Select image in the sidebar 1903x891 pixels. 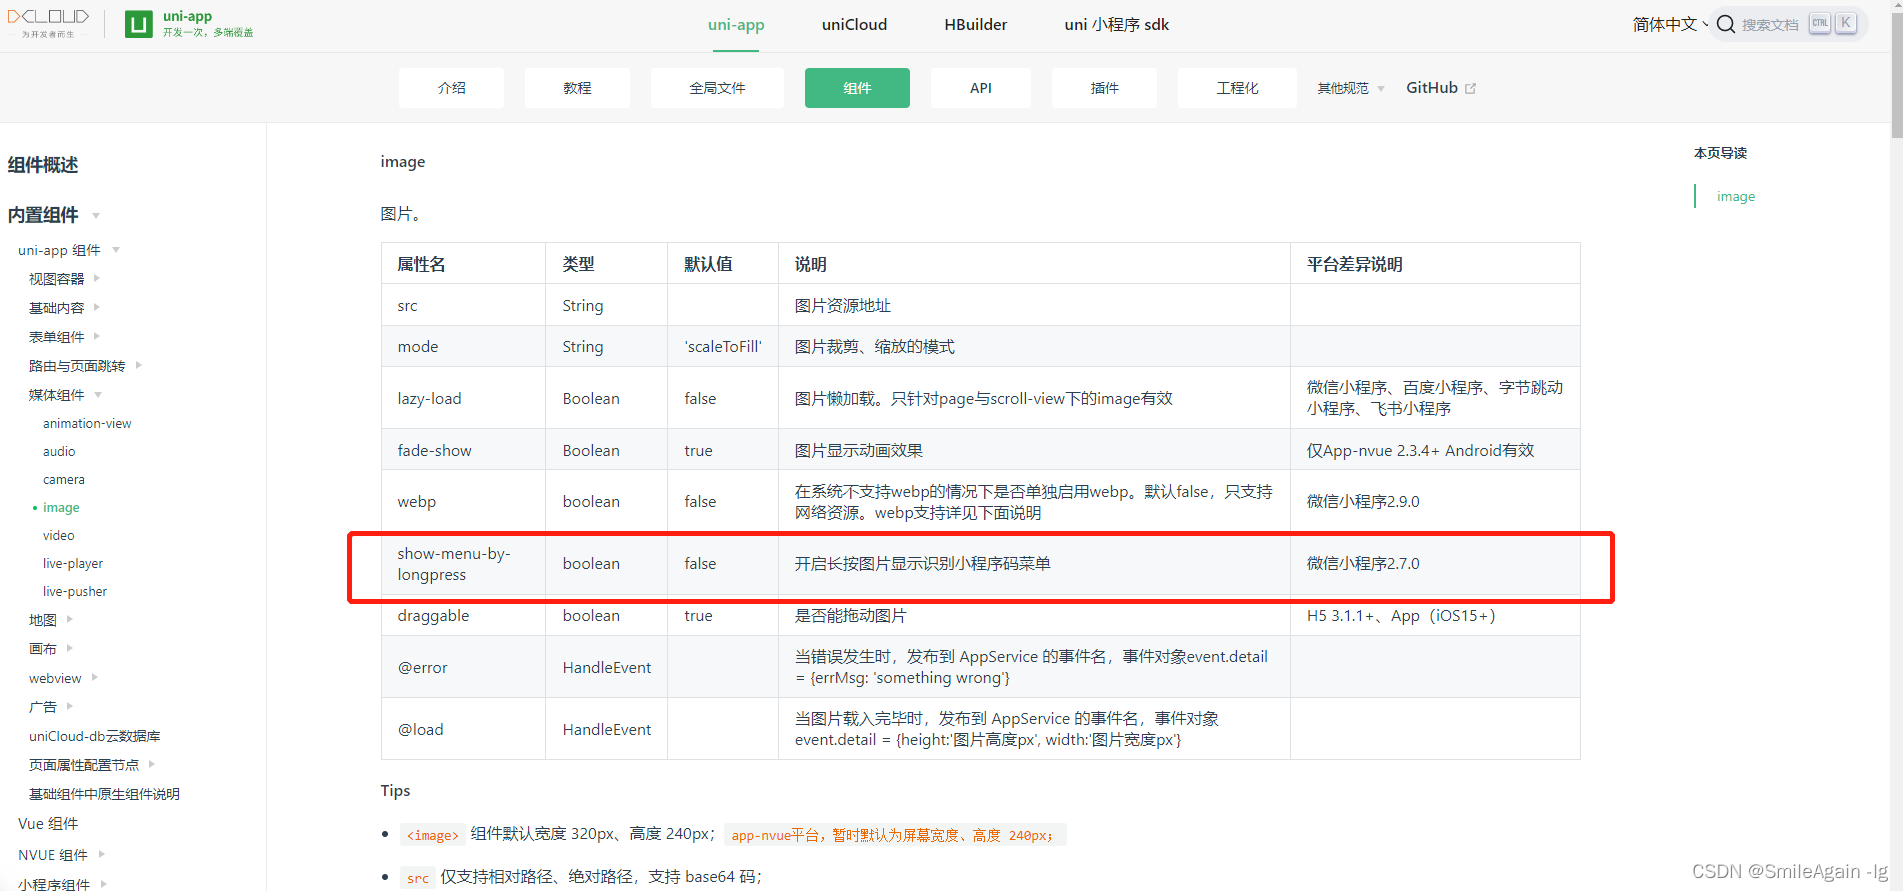point(61,507)
